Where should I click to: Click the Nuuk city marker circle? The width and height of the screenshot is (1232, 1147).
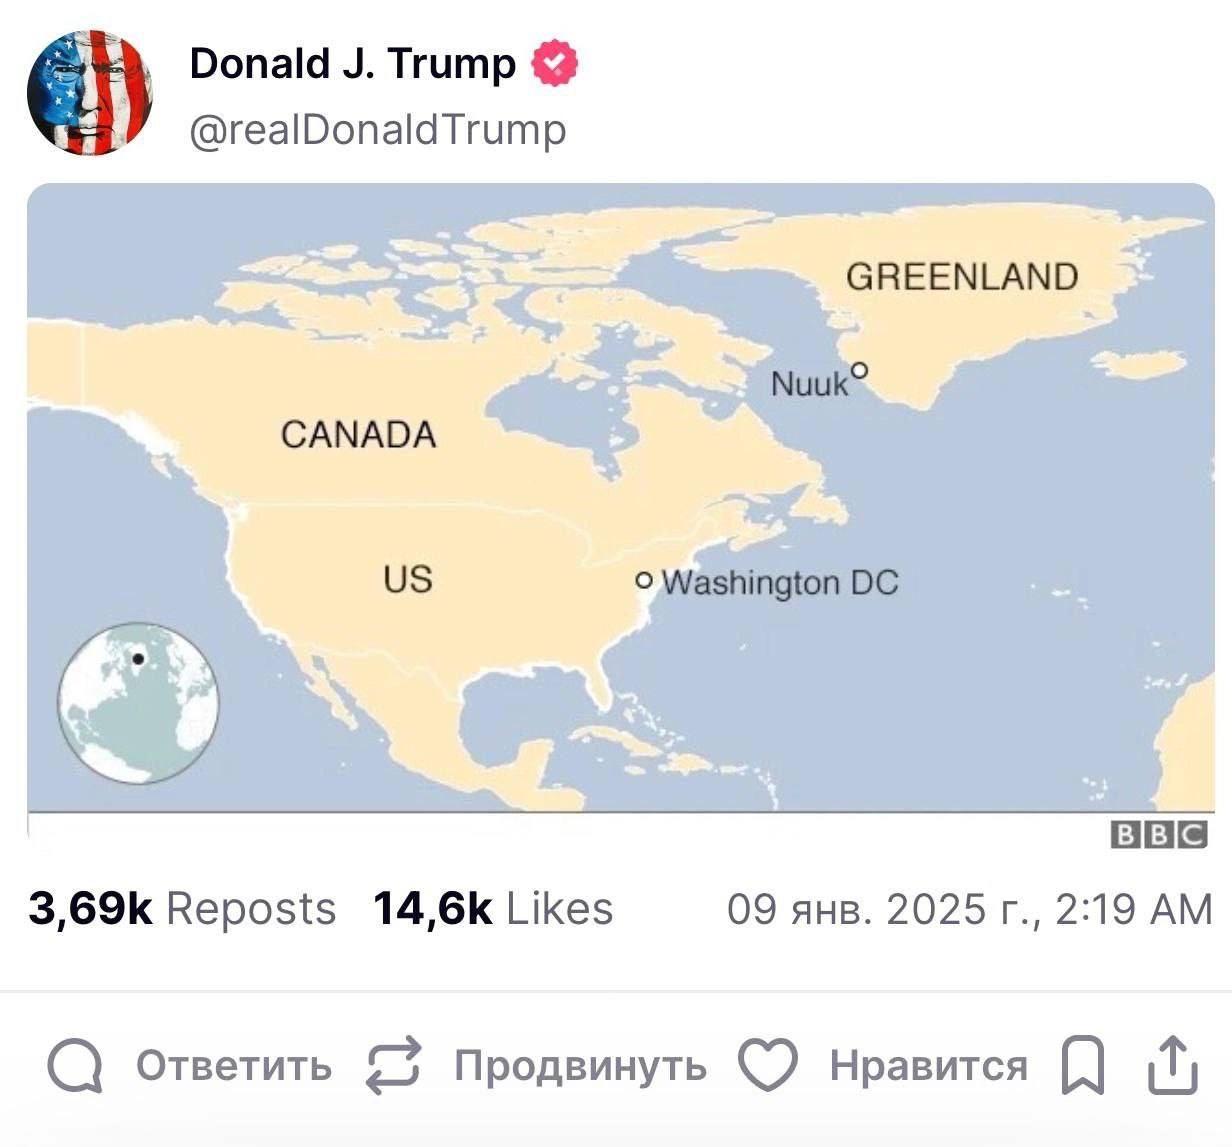859,371
